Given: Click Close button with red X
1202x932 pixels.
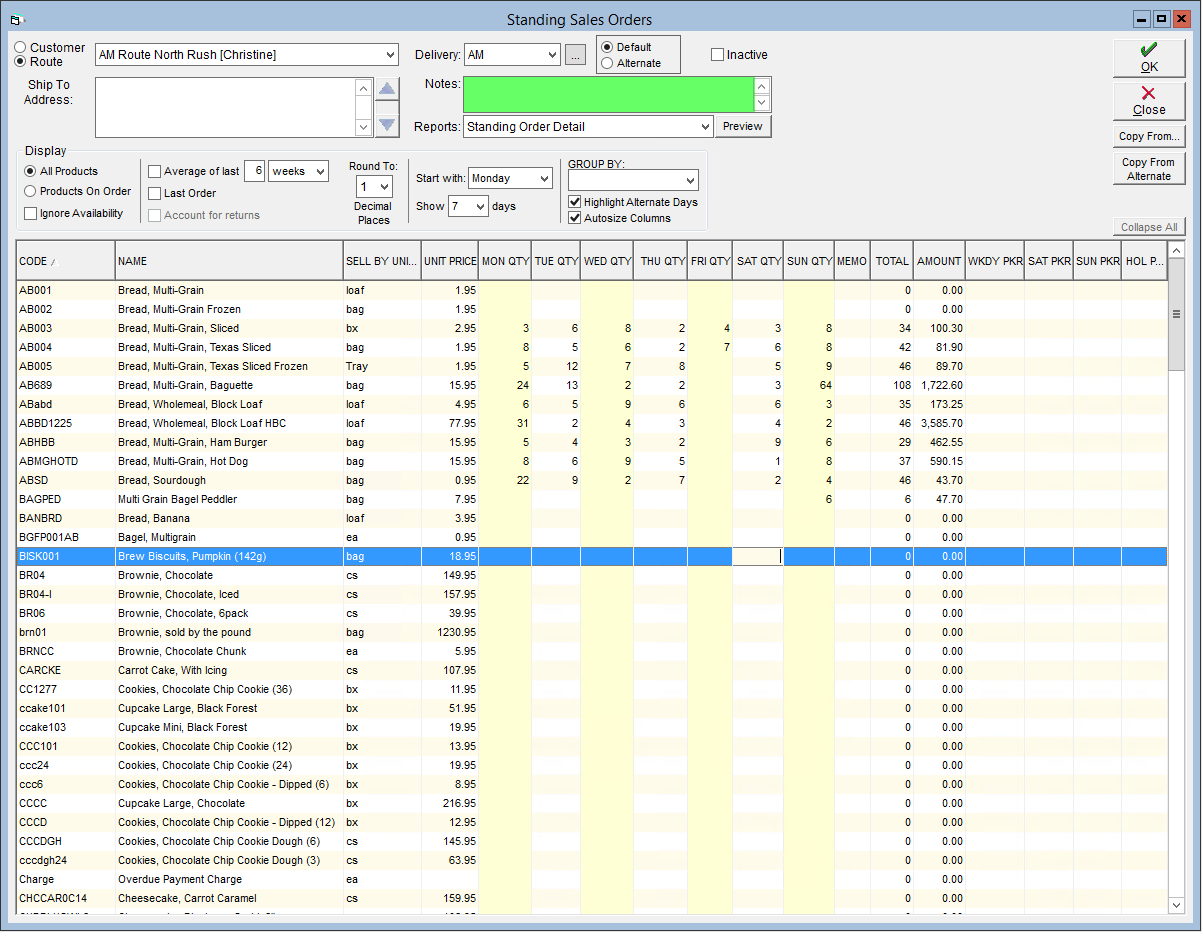Looking at the screenshot, I should [x=1149, y=101].
